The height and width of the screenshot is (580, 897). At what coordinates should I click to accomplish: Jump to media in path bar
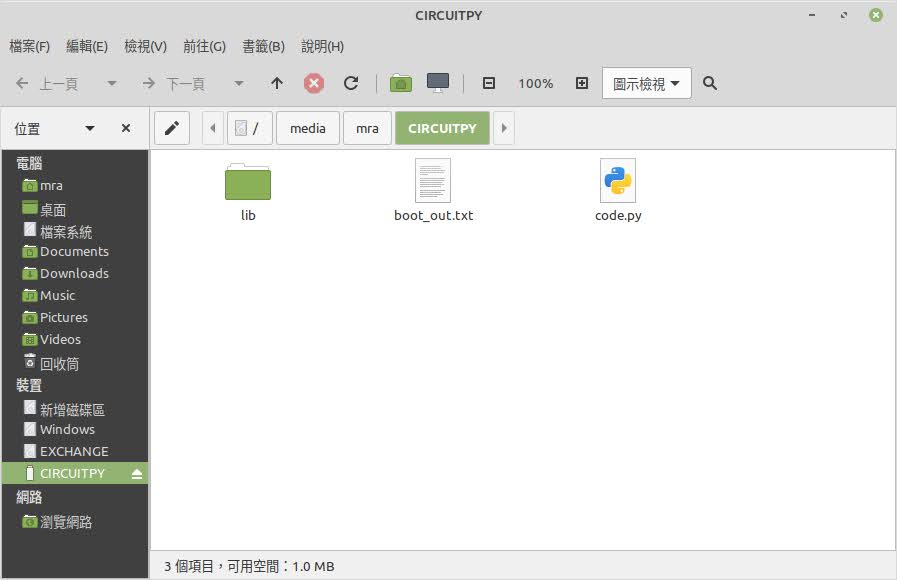(x=308, y=128)
